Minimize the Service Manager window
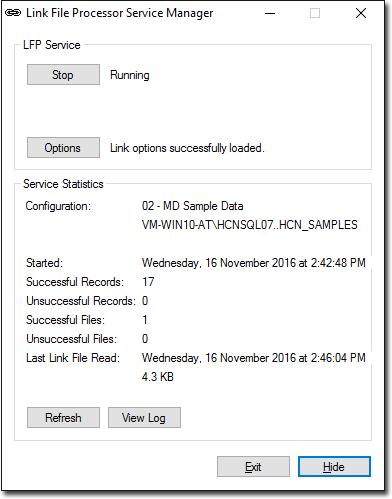Image resolution: width=392 pixels, height=499 pixels. pos(270,13)
